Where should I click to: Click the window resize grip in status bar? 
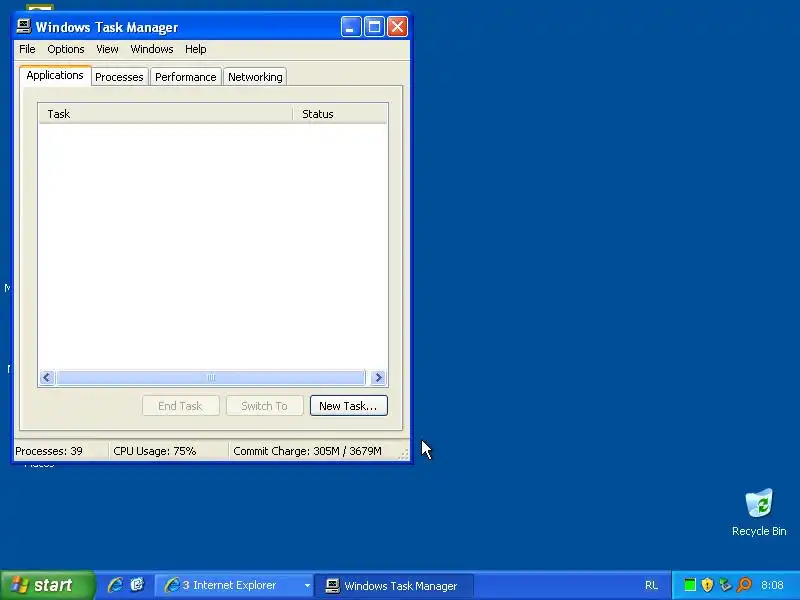(x=404, y=454)
